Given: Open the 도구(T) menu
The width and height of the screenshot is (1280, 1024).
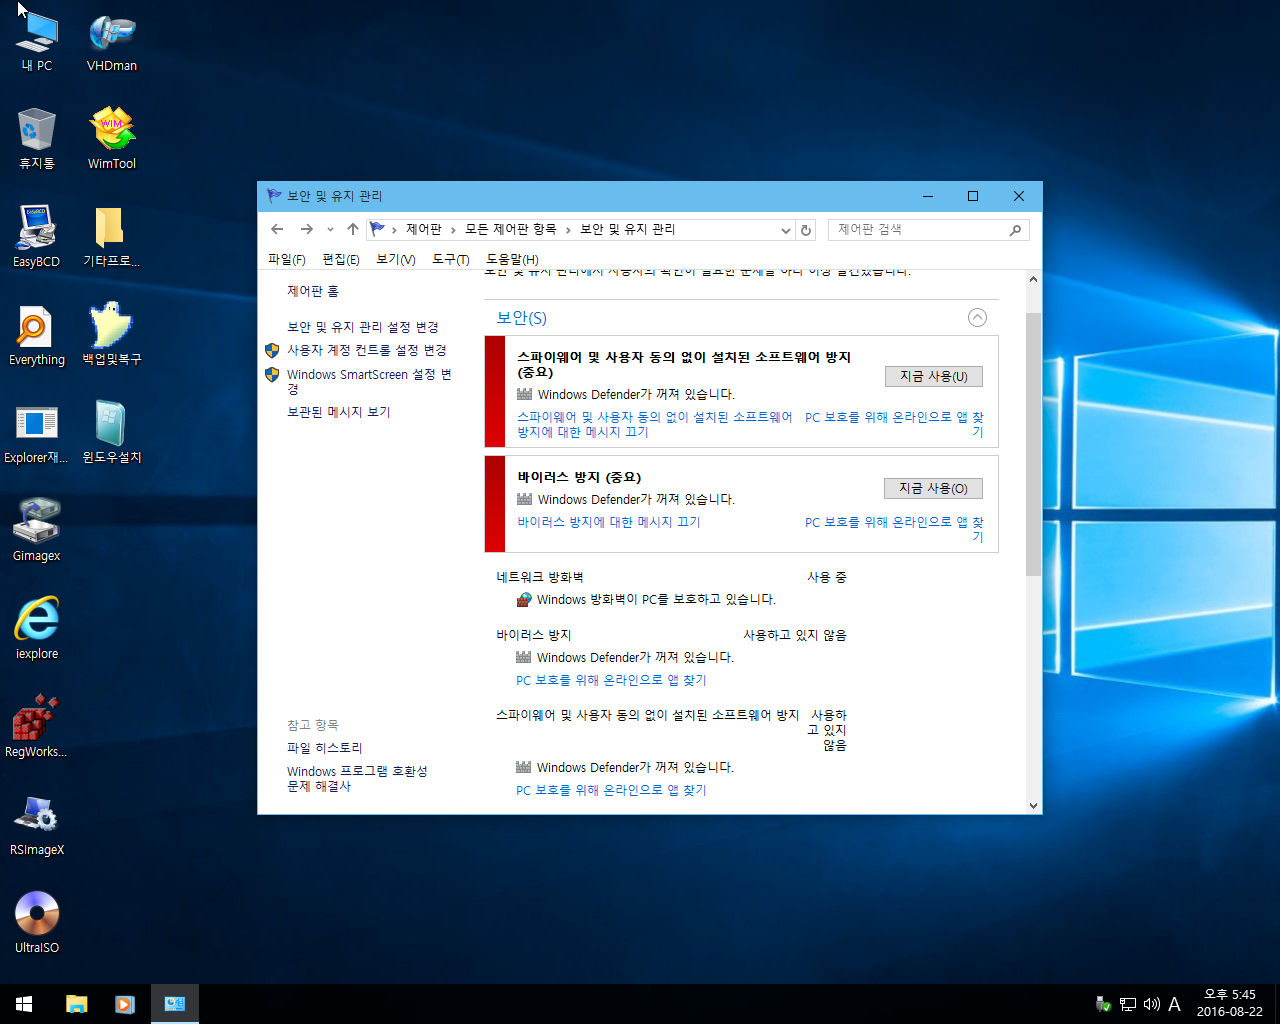Looking at the screenshot, I should [x=451, y=259].
